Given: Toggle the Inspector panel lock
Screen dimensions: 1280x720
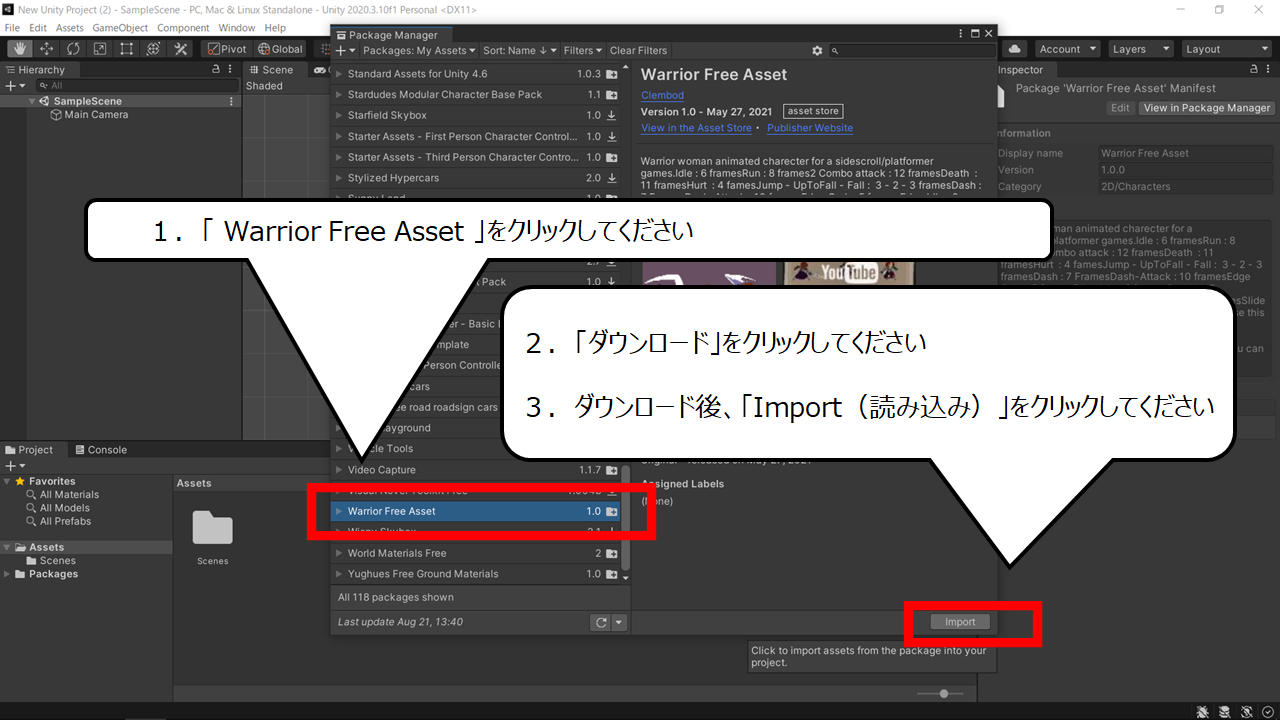Looking at the screenshot, I should click(1254, 70).
